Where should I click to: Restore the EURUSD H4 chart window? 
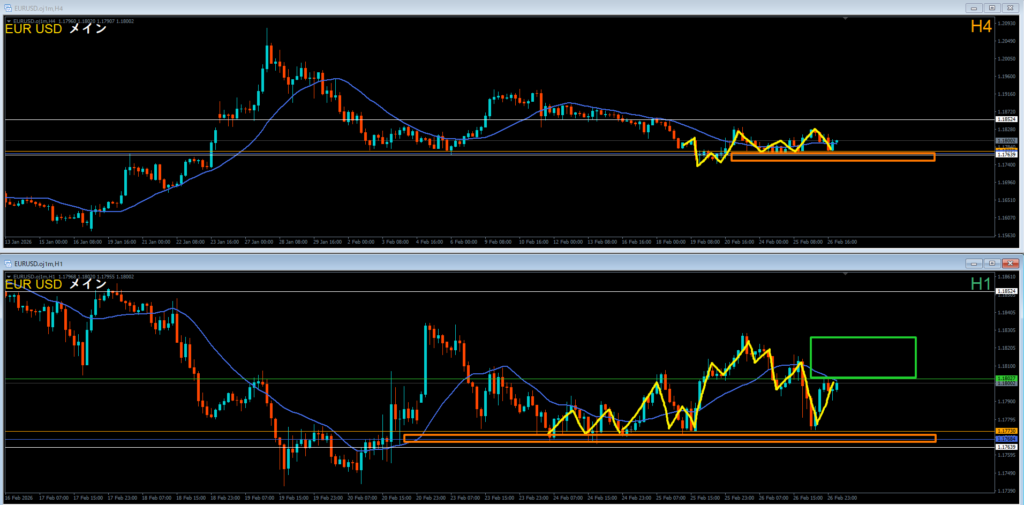click(991, 8)
